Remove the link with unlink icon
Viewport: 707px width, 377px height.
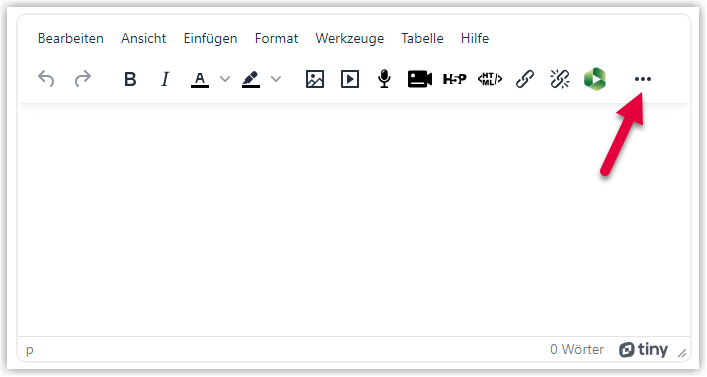pyautogui.click(x=560, y=79)
